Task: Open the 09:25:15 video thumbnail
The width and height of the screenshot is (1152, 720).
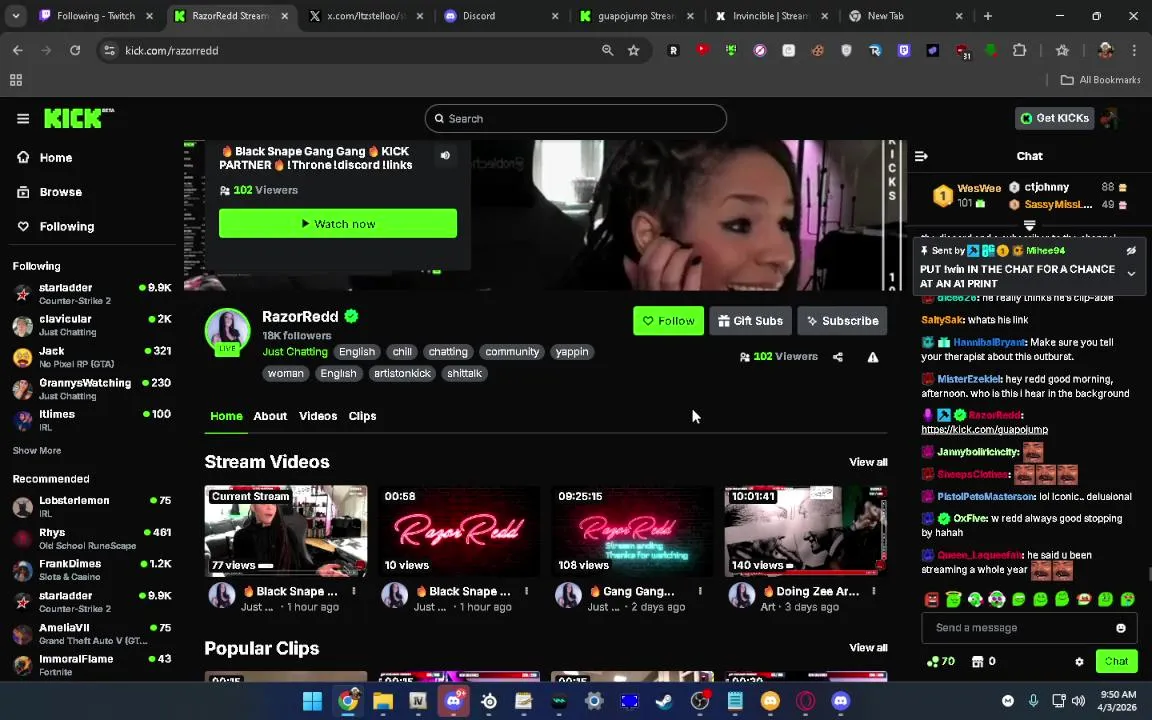Action: click(632, 530)
